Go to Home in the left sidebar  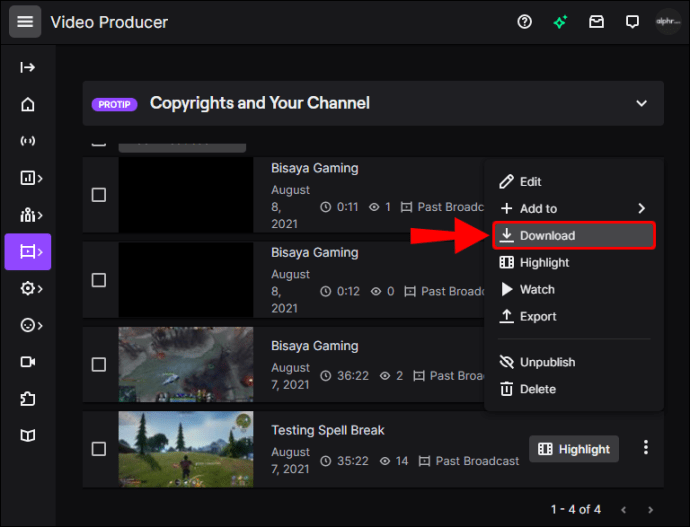coord(28,105)
